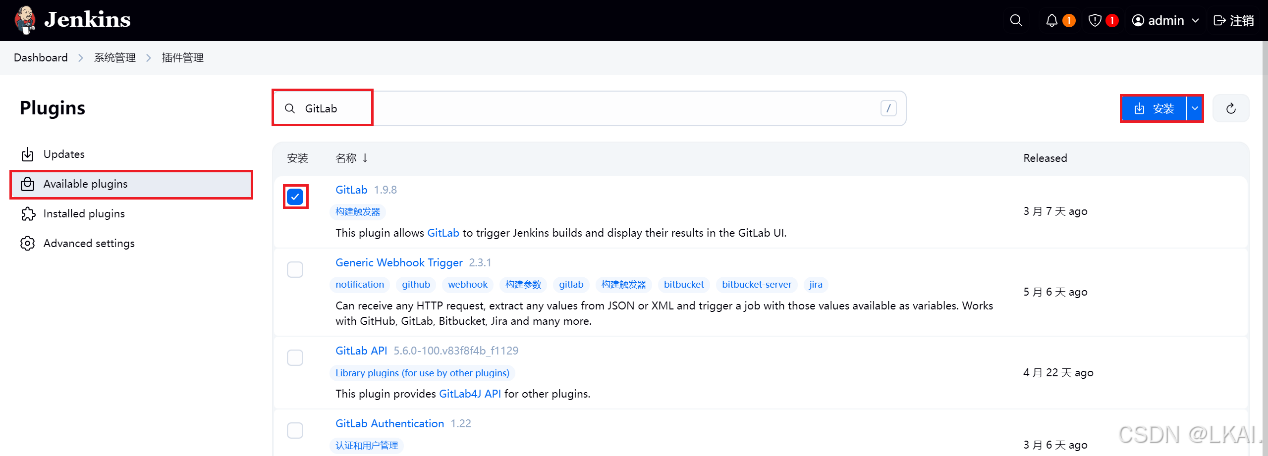Click the blue 安装 install button
Image resolution: width=1268 pixels, height=456 pixels.
(x=1154, y=108)
